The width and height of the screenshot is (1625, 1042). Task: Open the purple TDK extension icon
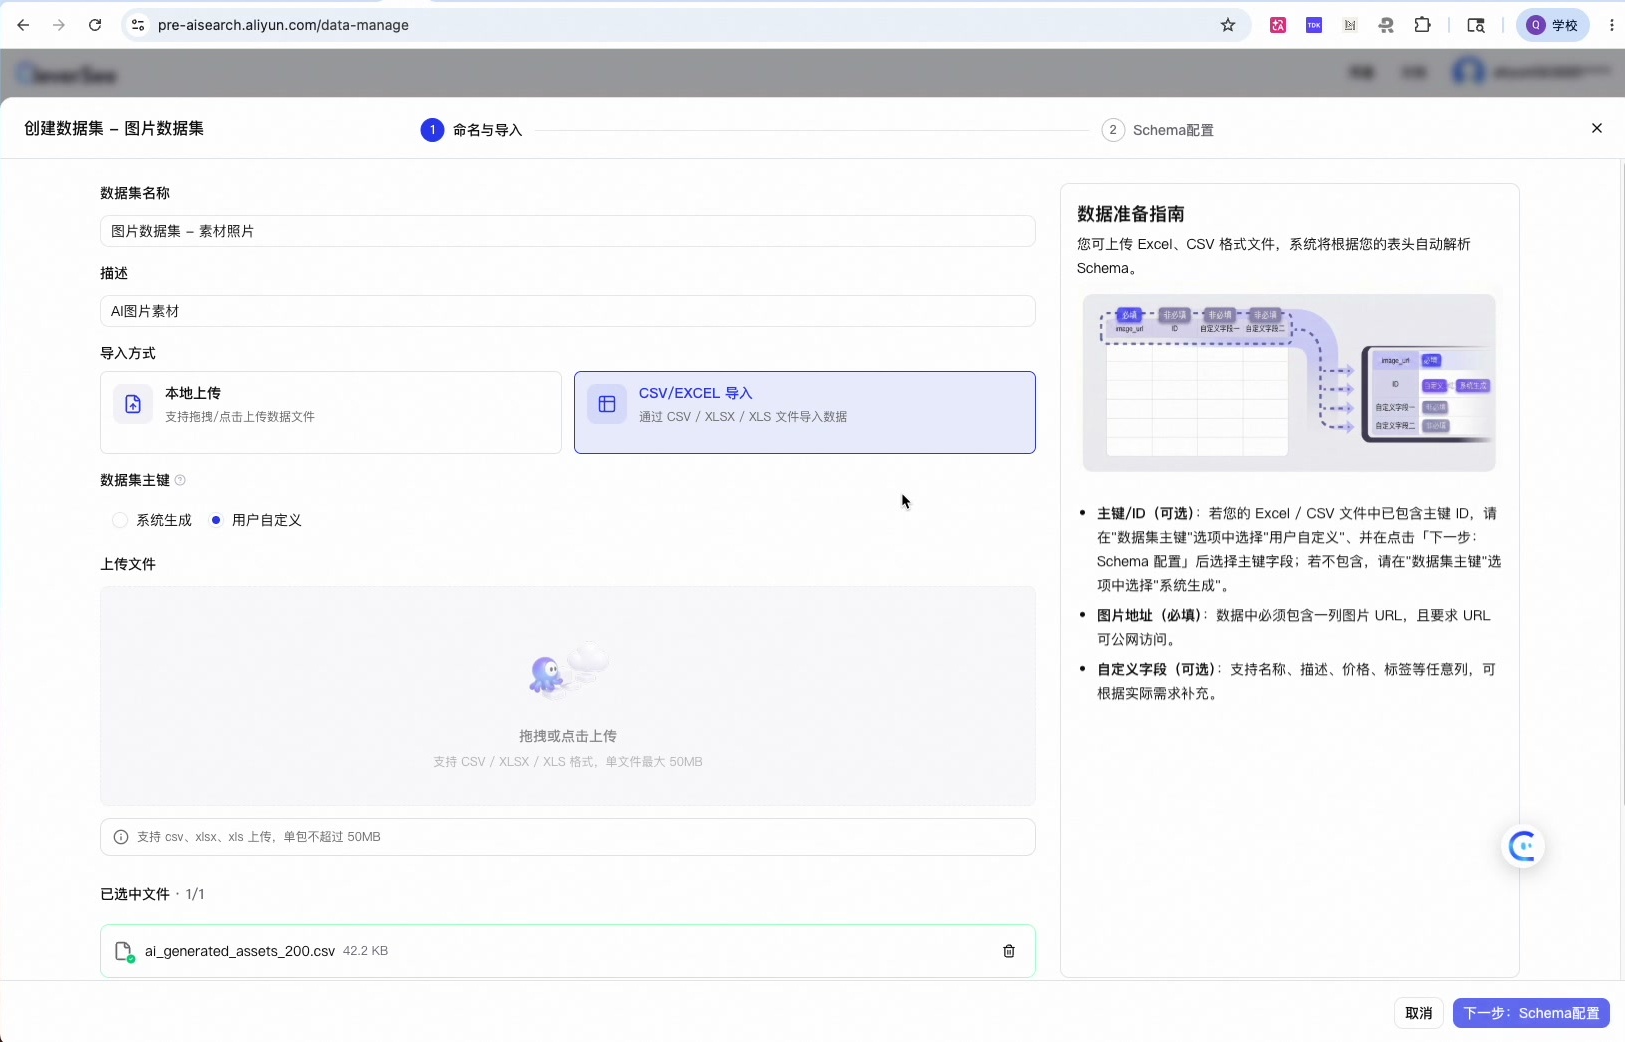pos(1314,25)
